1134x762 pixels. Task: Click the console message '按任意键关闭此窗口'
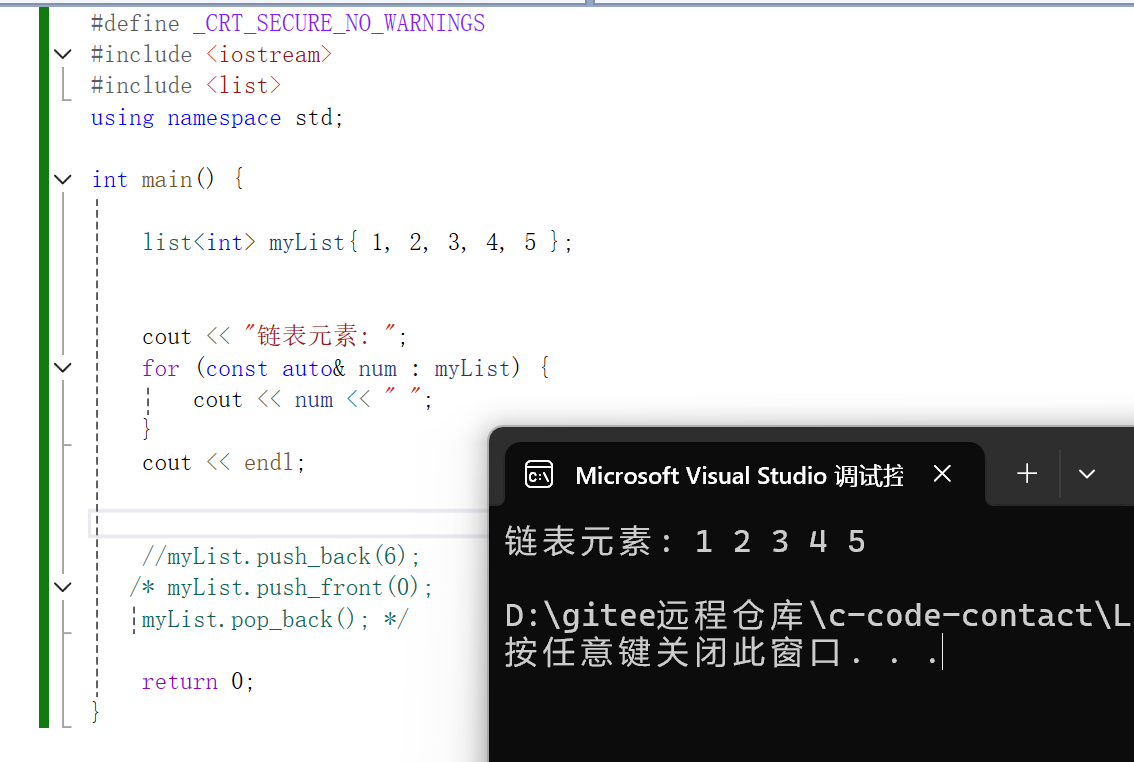[x=672, y=653]
